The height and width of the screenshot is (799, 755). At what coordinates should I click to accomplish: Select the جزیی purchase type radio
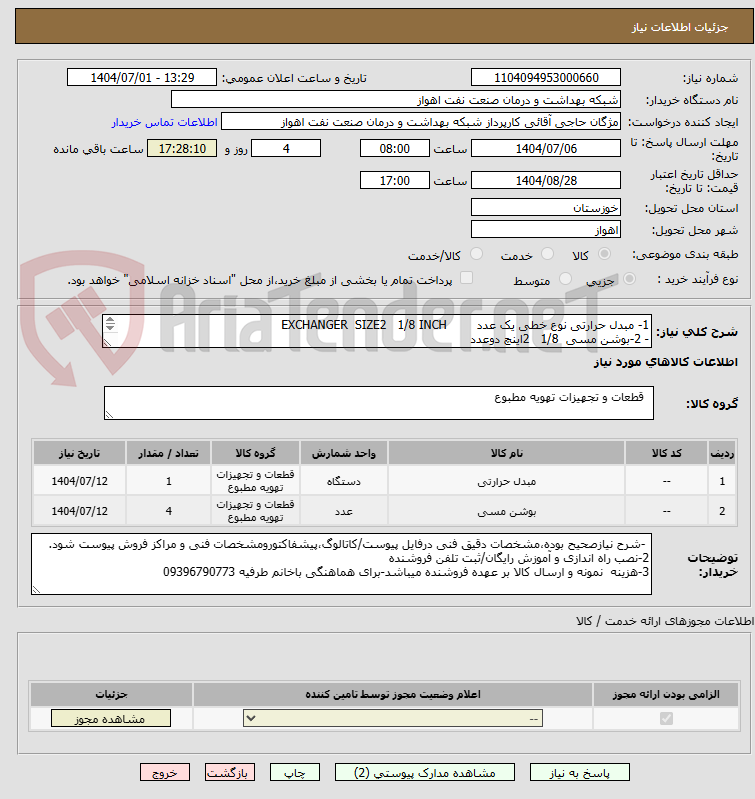(630, 279)
